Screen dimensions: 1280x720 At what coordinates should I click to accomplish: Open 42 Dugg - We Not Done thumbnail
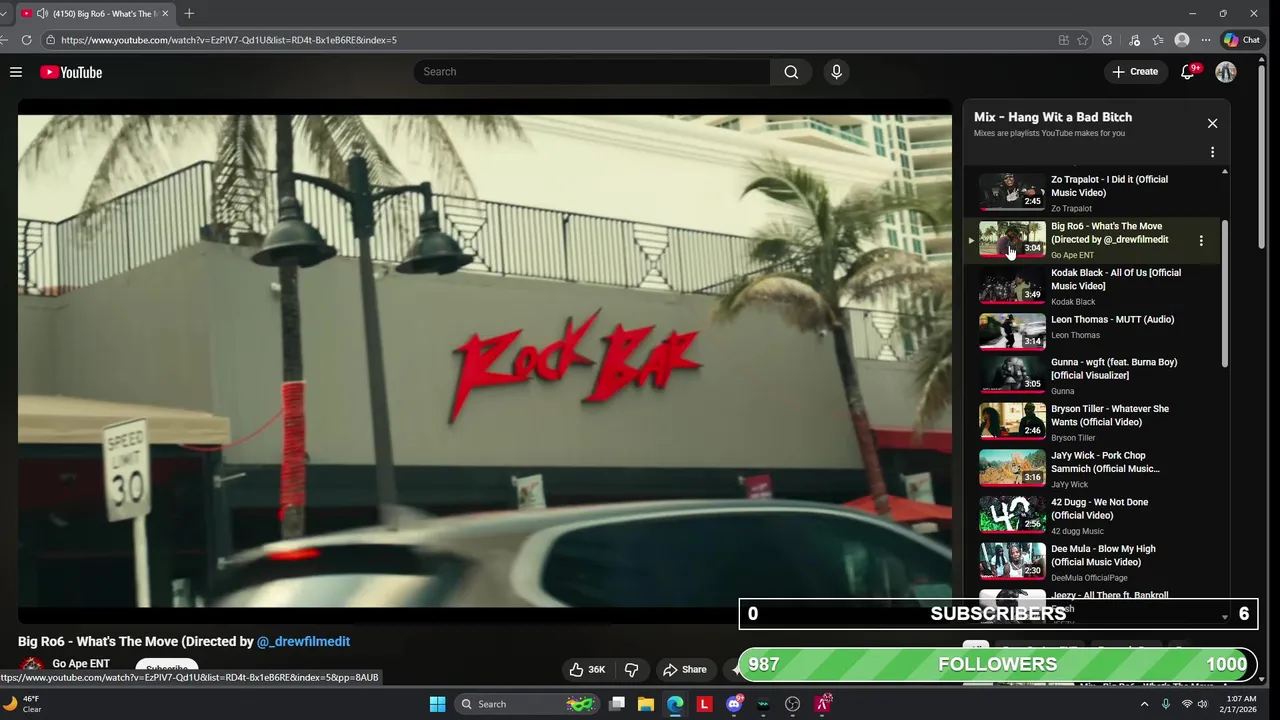[1012, 514]
